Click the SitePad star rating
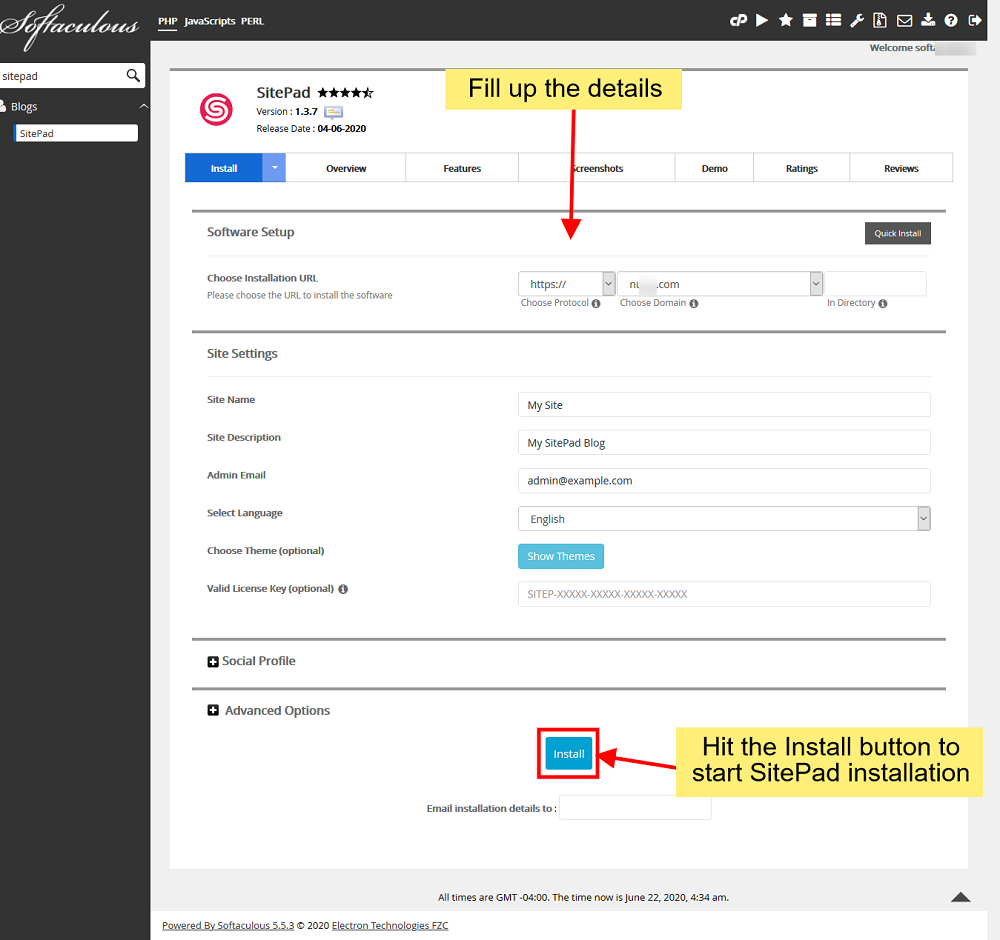The height and width of the screenshot is (940, 1000). [345, 92]
